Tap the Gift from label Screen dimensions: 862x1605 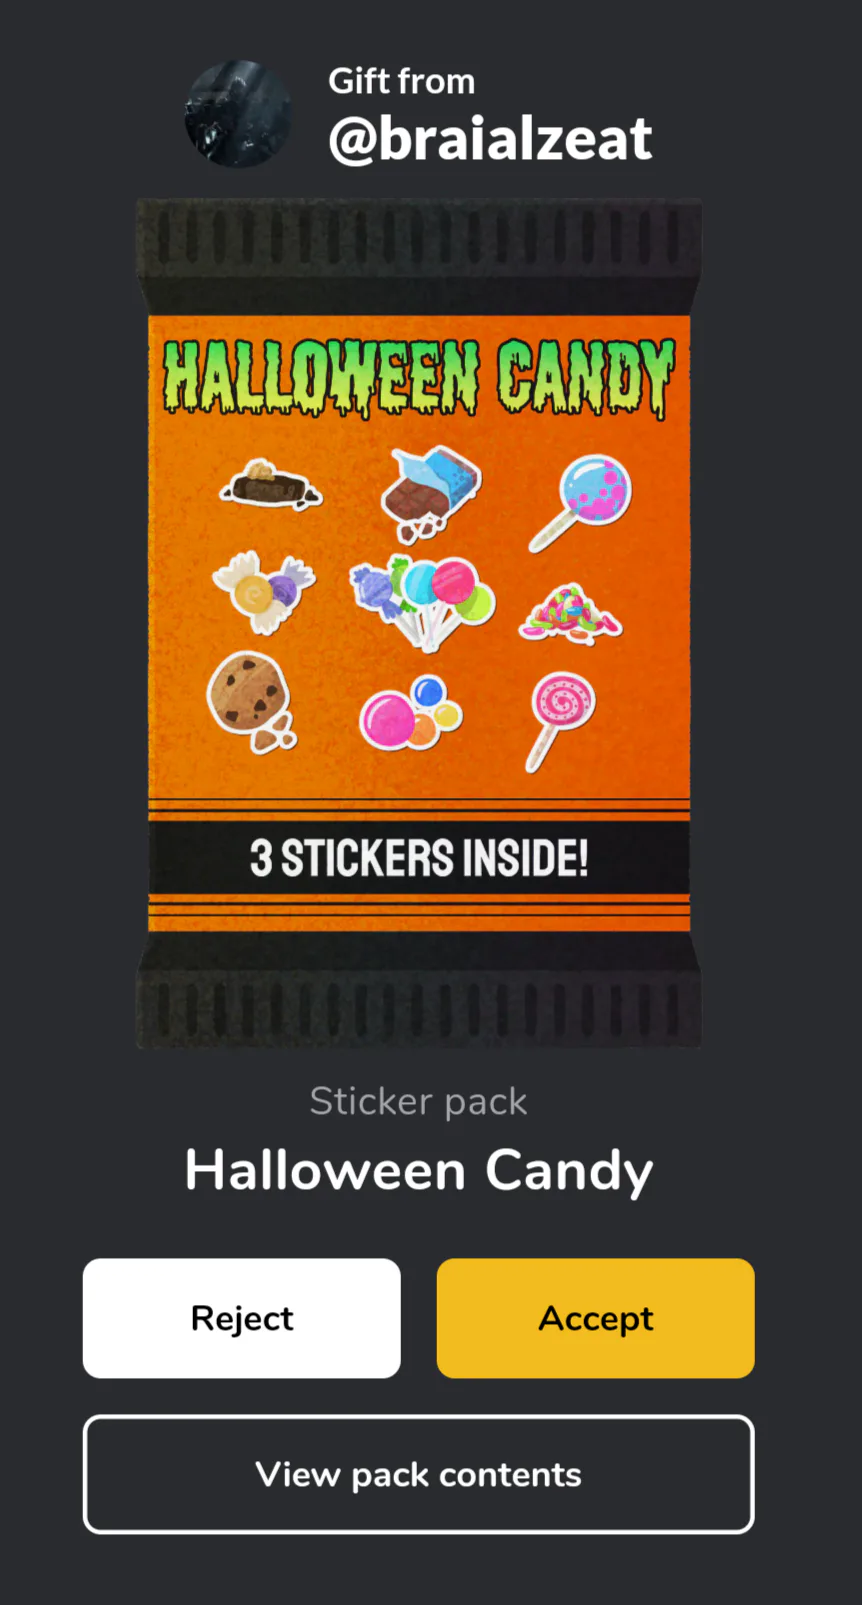click(x=402, y=81)
